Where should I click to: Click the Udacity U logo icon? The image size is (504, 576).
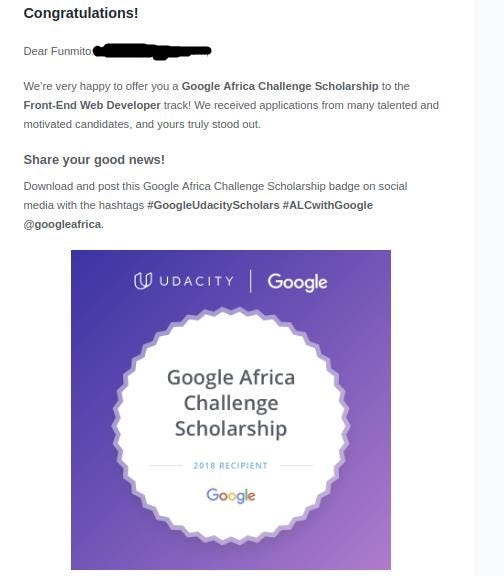pos(143,281)
